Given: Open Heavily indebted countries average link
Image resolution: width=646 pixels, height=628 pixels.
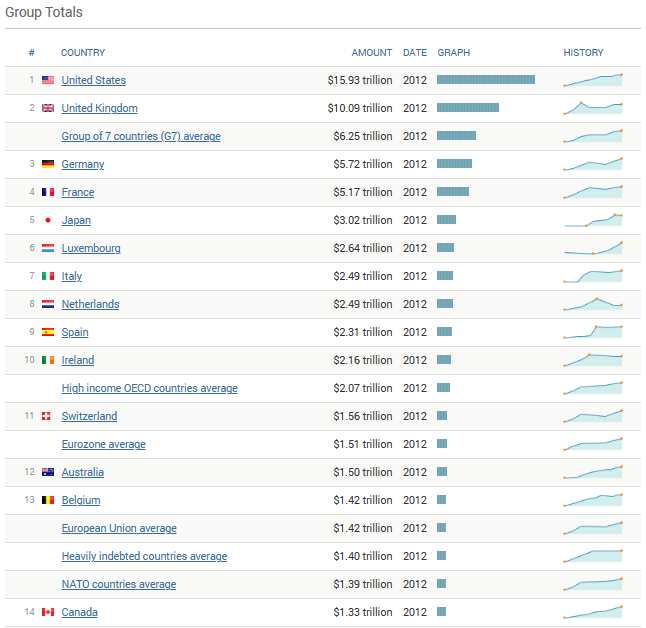Looking at the screenshot, I should (x=144, y=556).
